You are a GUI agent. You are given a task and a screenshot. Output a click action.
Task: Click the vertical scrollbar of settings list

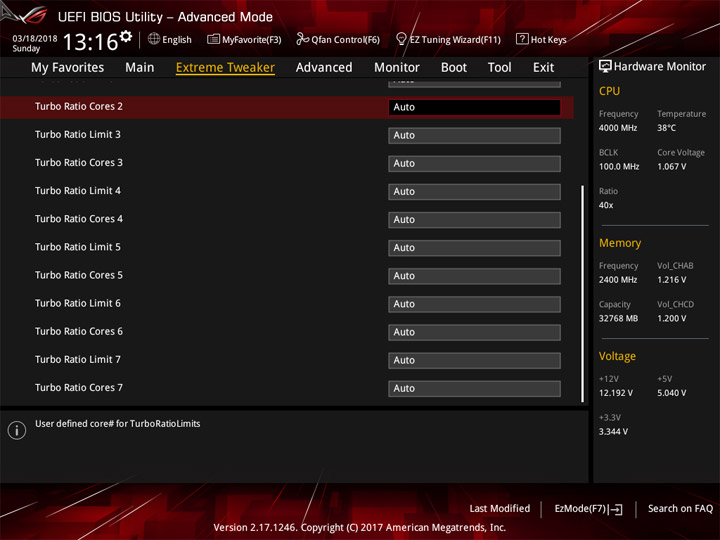coord(582,294)
